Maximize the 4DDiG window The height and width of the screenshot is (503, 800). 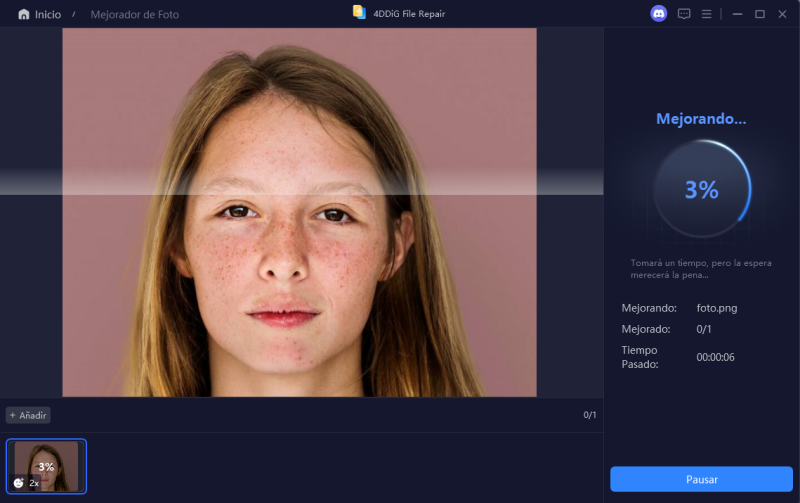click(x=760, y=14)
